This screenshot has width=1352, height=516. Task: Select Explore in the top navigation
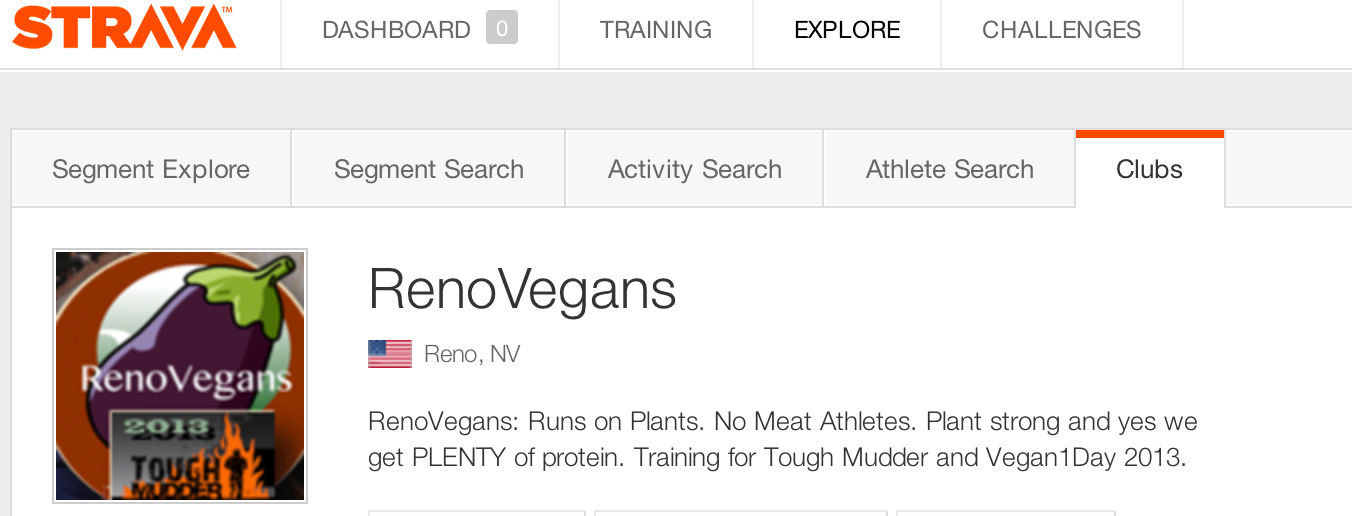(847, 30)
